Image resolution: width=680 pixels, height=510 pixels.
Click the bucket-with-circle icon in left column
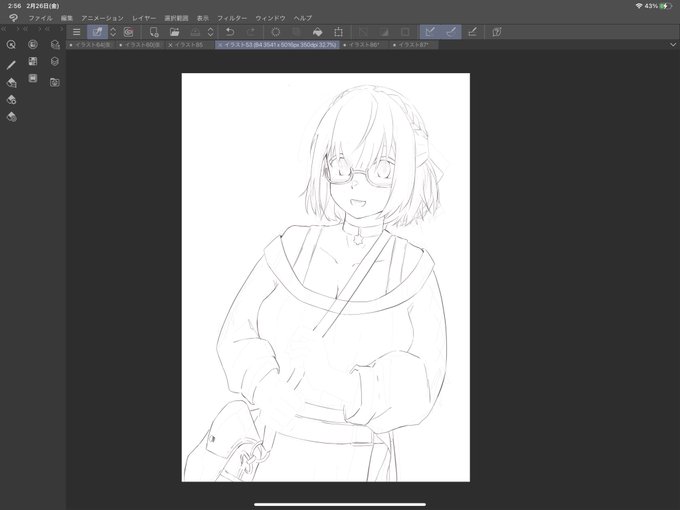click(x=11, y=100)
